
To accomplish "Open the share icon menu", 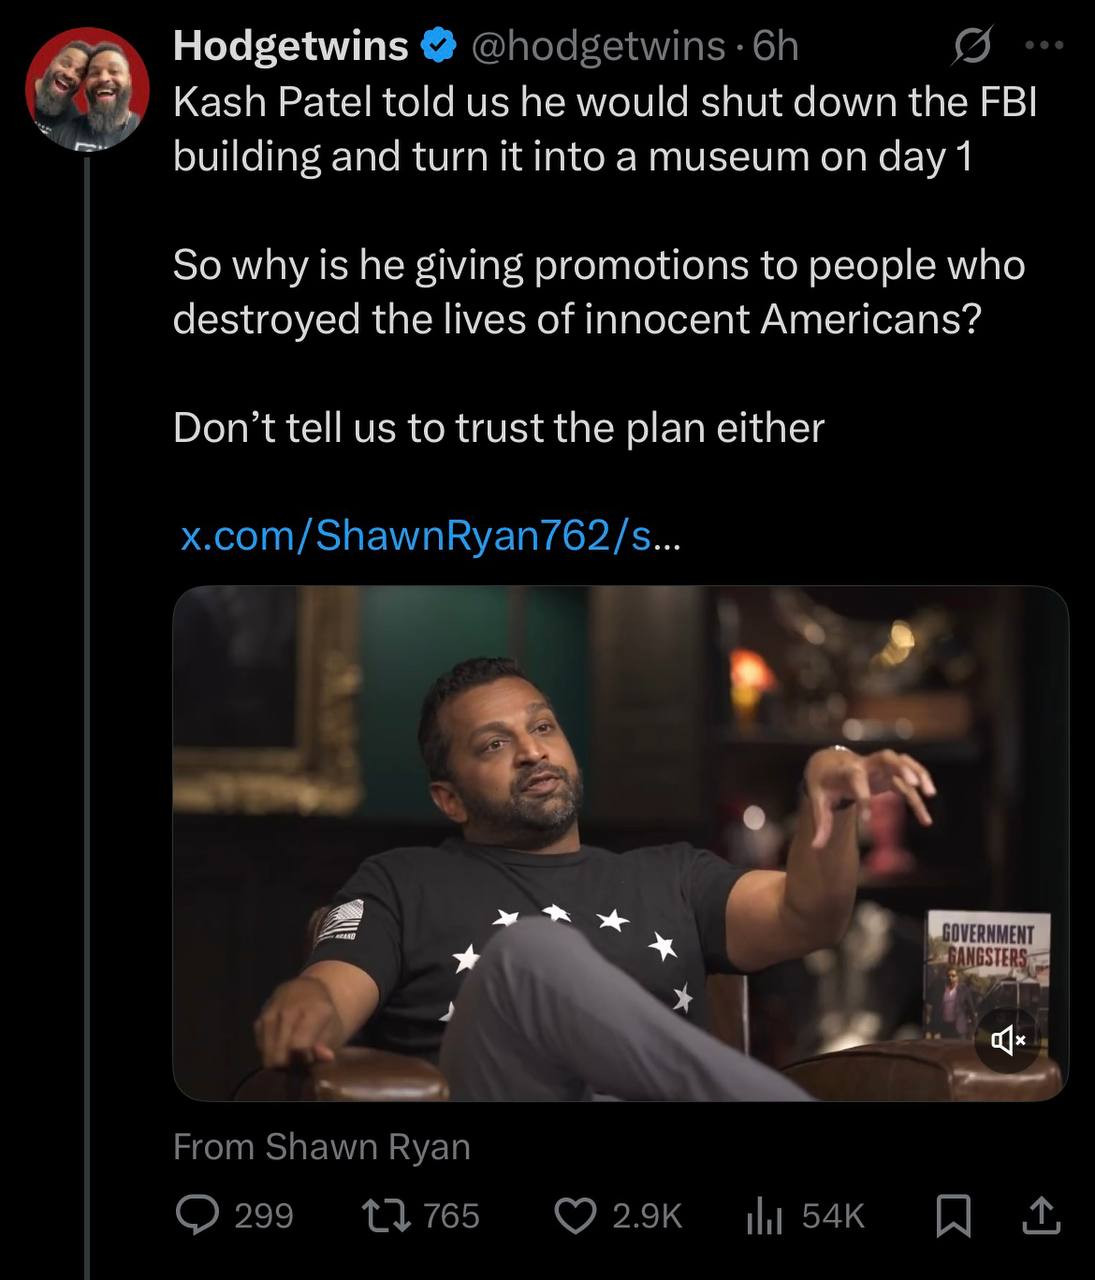I will [x=1040, y=1215].
